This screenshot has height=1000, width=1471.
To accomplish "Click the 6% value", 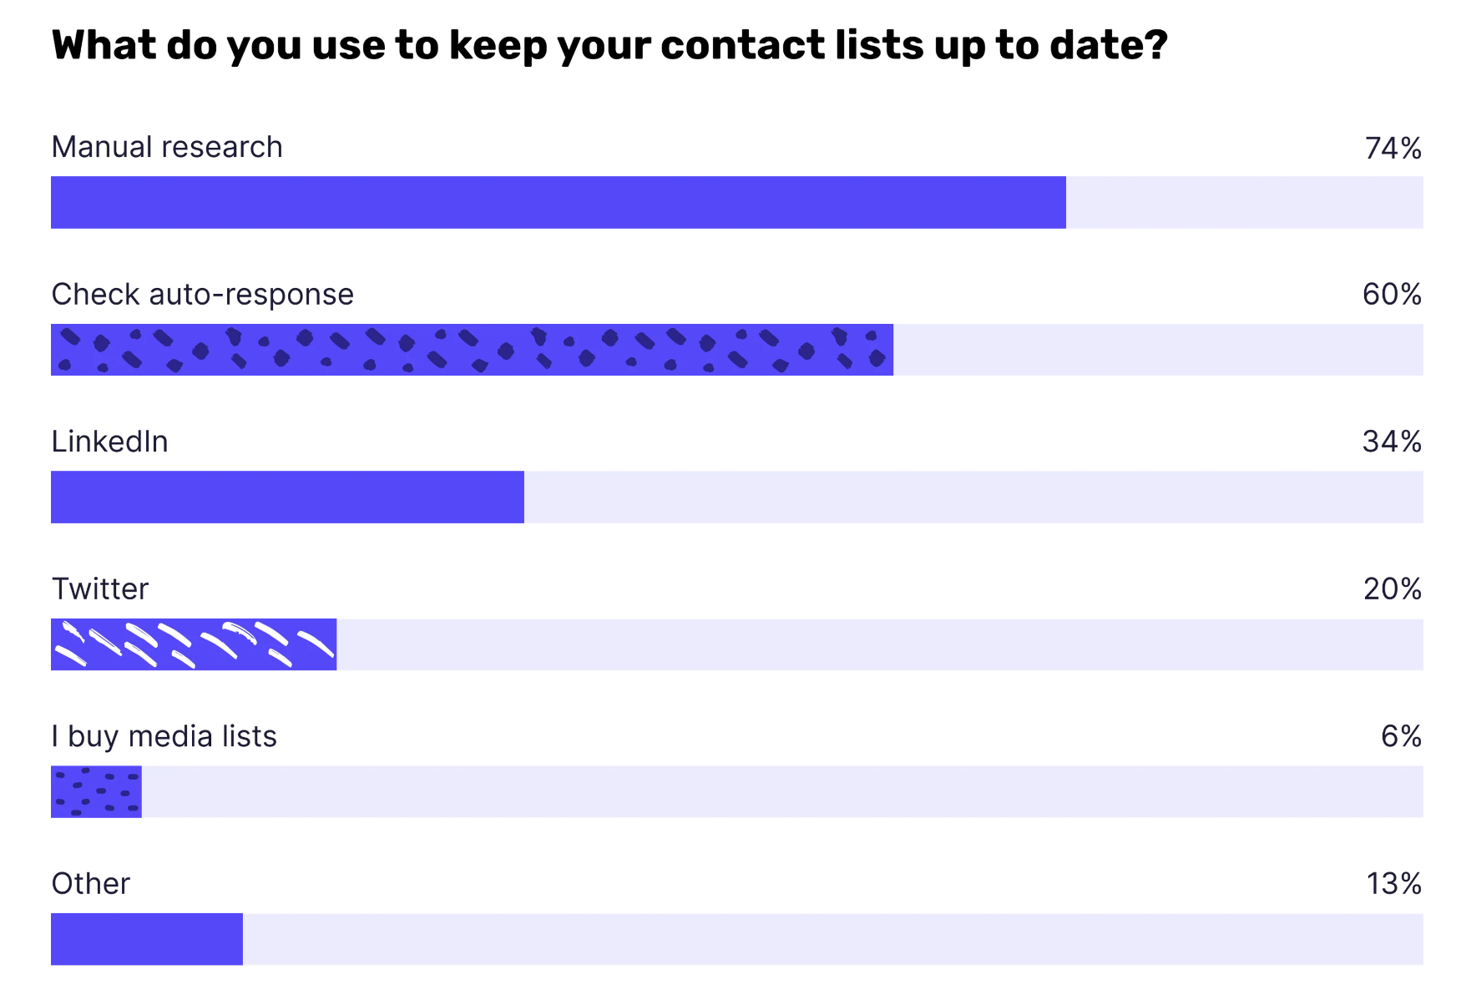I will pyautogui.click(x=1401, y=736).
